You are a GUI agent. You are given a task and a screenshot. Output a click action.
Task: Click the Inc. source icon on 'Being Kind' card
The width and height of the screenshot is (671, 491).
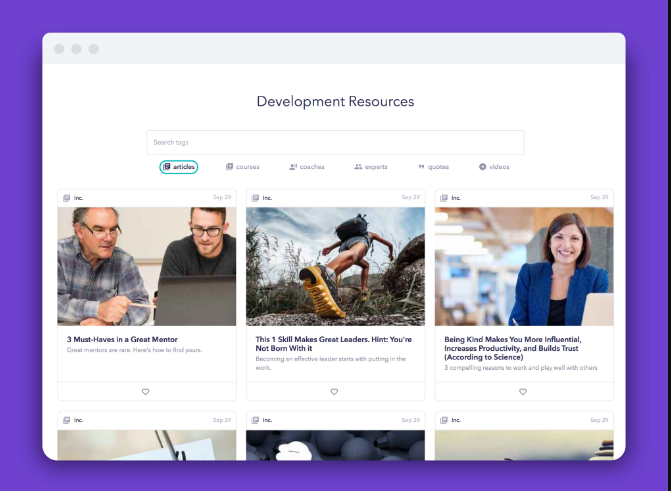click(x=444, y=198)
